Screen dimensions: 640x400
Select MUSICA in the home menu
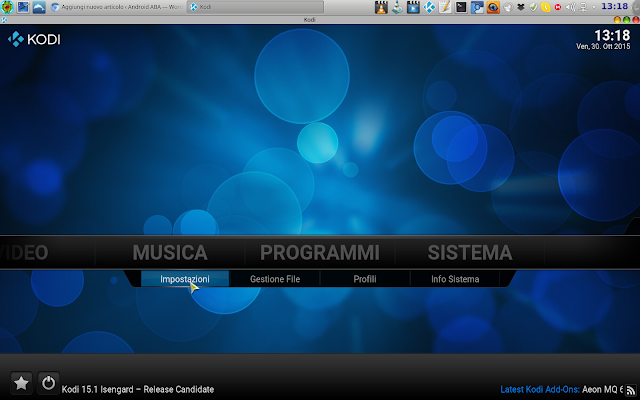pyautogui.click(x=170, y=252)
